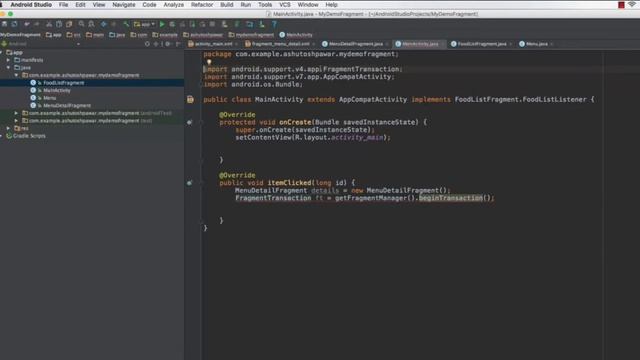
Task: Switch to the activity_main.xml tab
Action: tap(214, 44)
